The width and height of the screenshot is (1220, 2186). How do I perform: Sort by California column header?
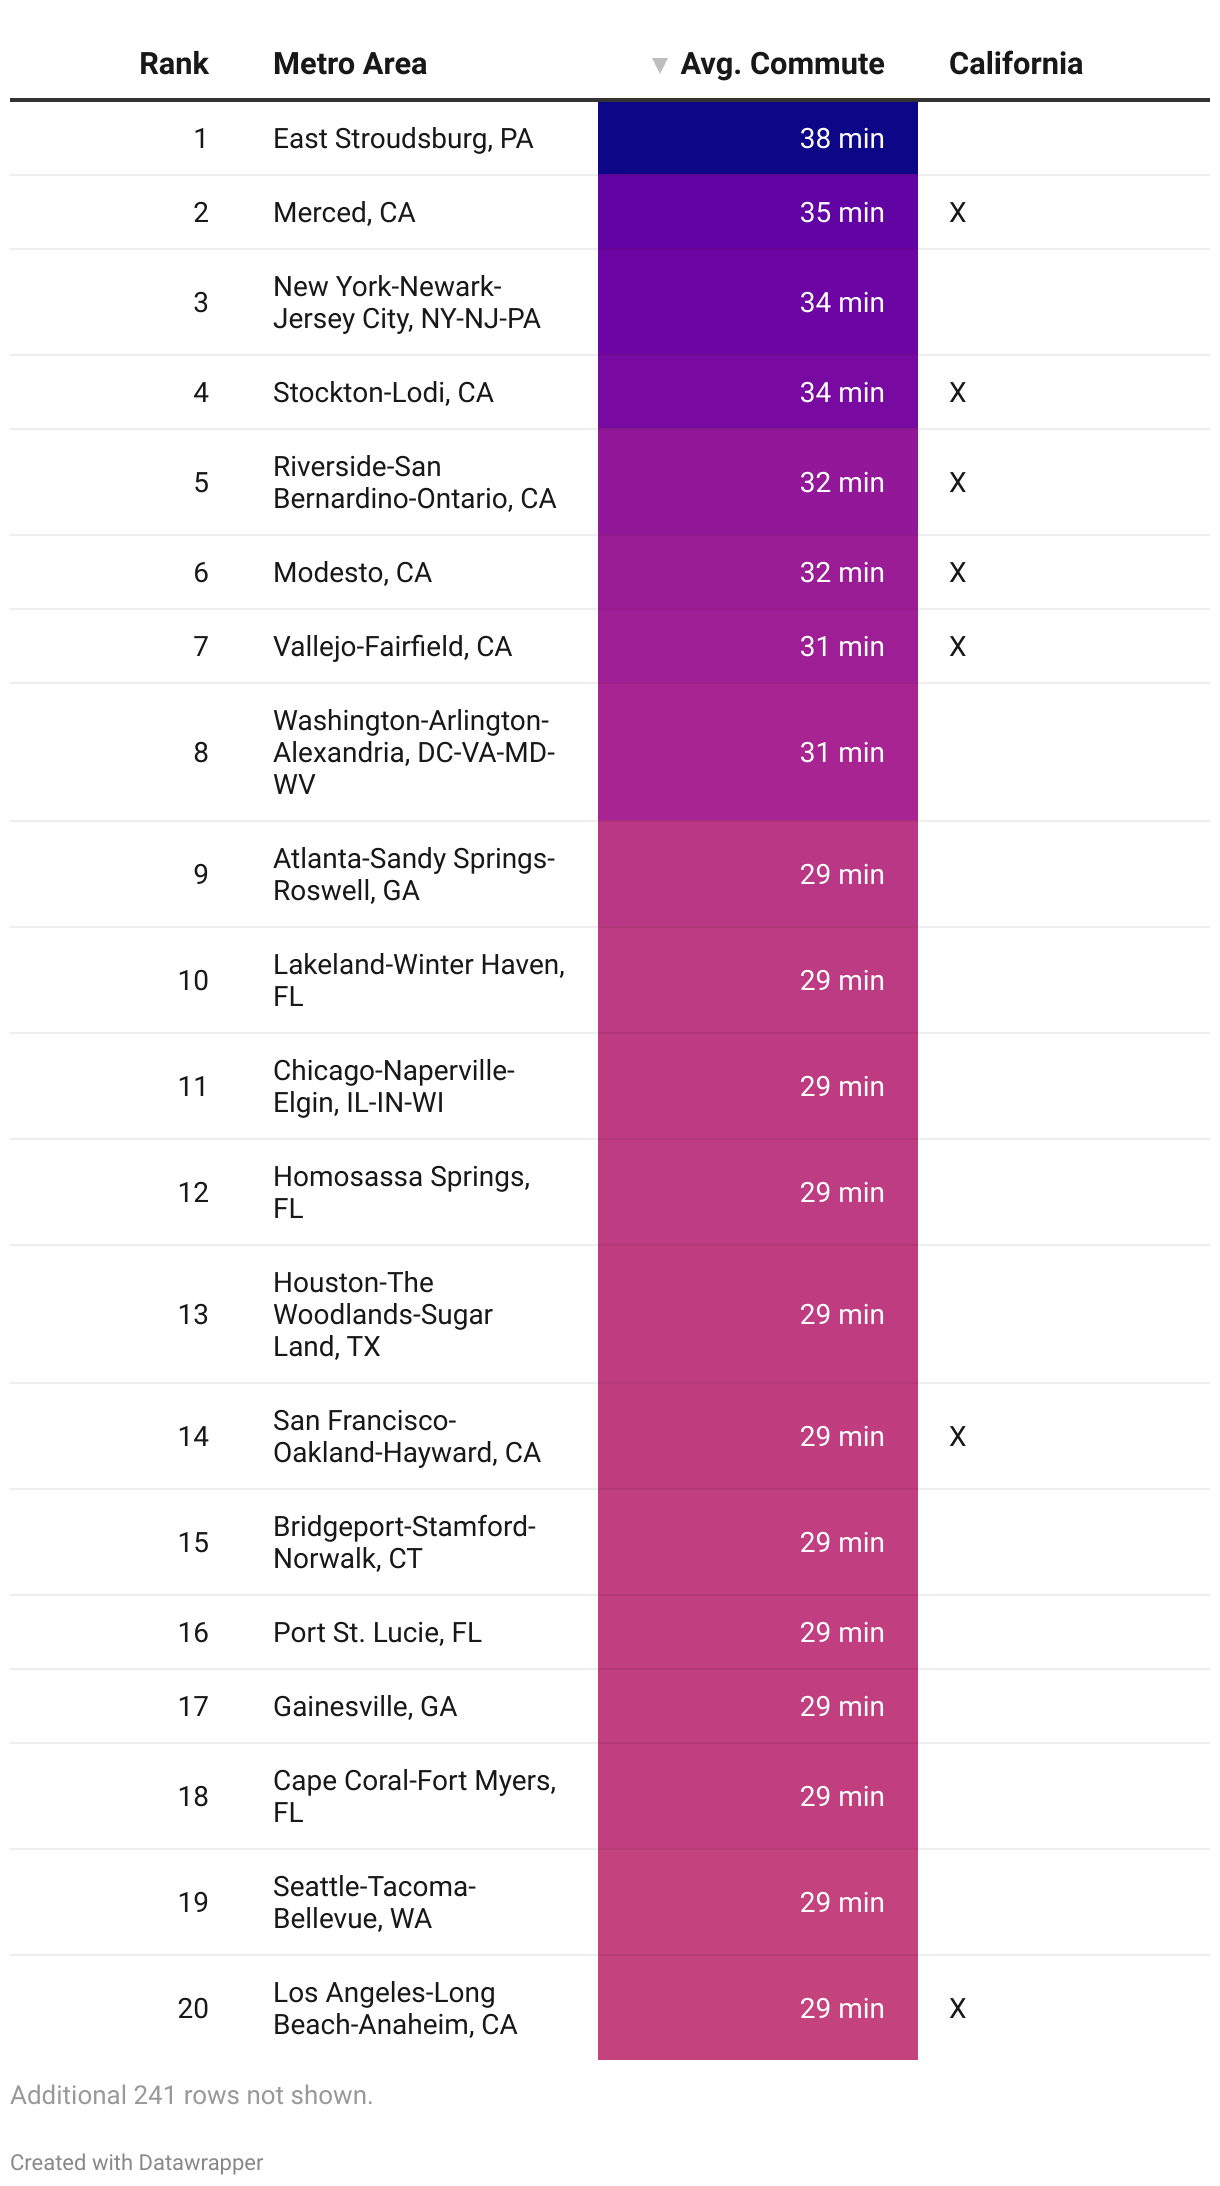coord(1016,64)
